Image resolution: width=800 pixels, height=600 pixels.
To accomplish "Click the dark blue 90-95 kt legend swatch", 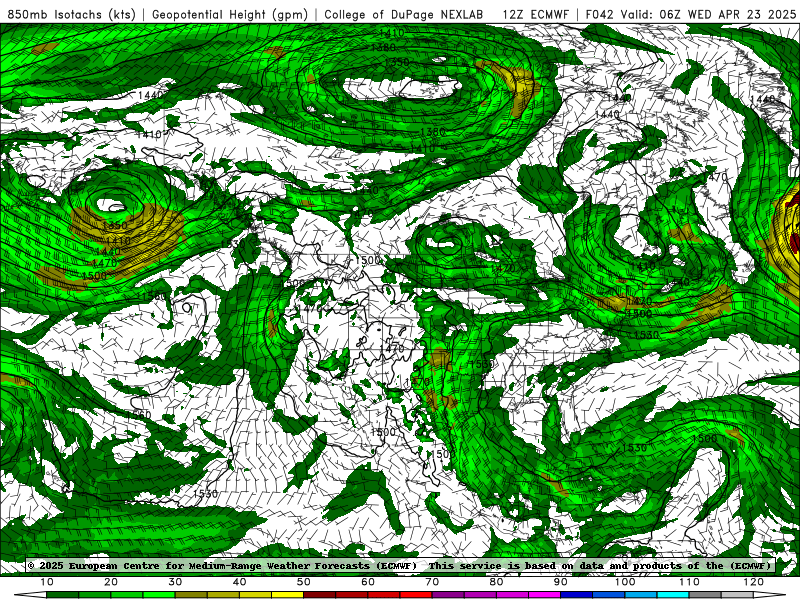I will [x=577, y=595].
